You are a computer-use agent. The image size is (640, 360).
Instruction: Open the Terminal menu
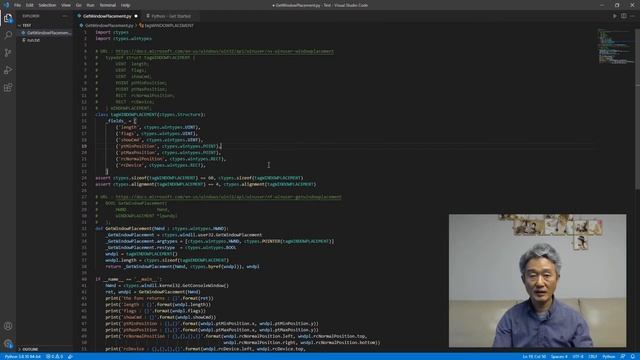tap(107, 5)
